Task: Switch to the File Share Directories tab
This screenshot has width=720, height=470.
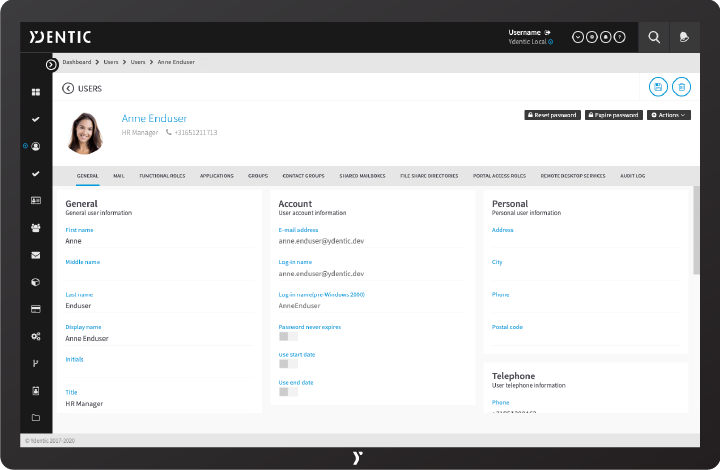Action: pos(429,176)
